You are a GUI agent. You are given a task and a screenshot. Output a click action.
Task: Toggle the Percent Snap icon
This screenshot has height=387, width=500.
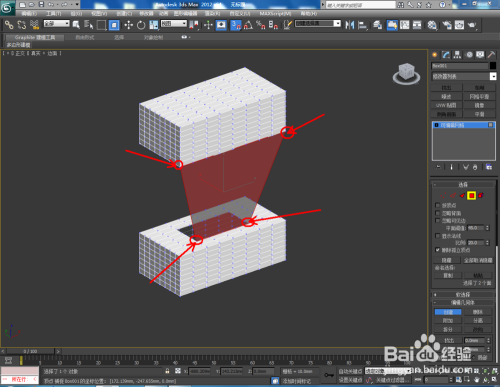click(x=261, y=25)
